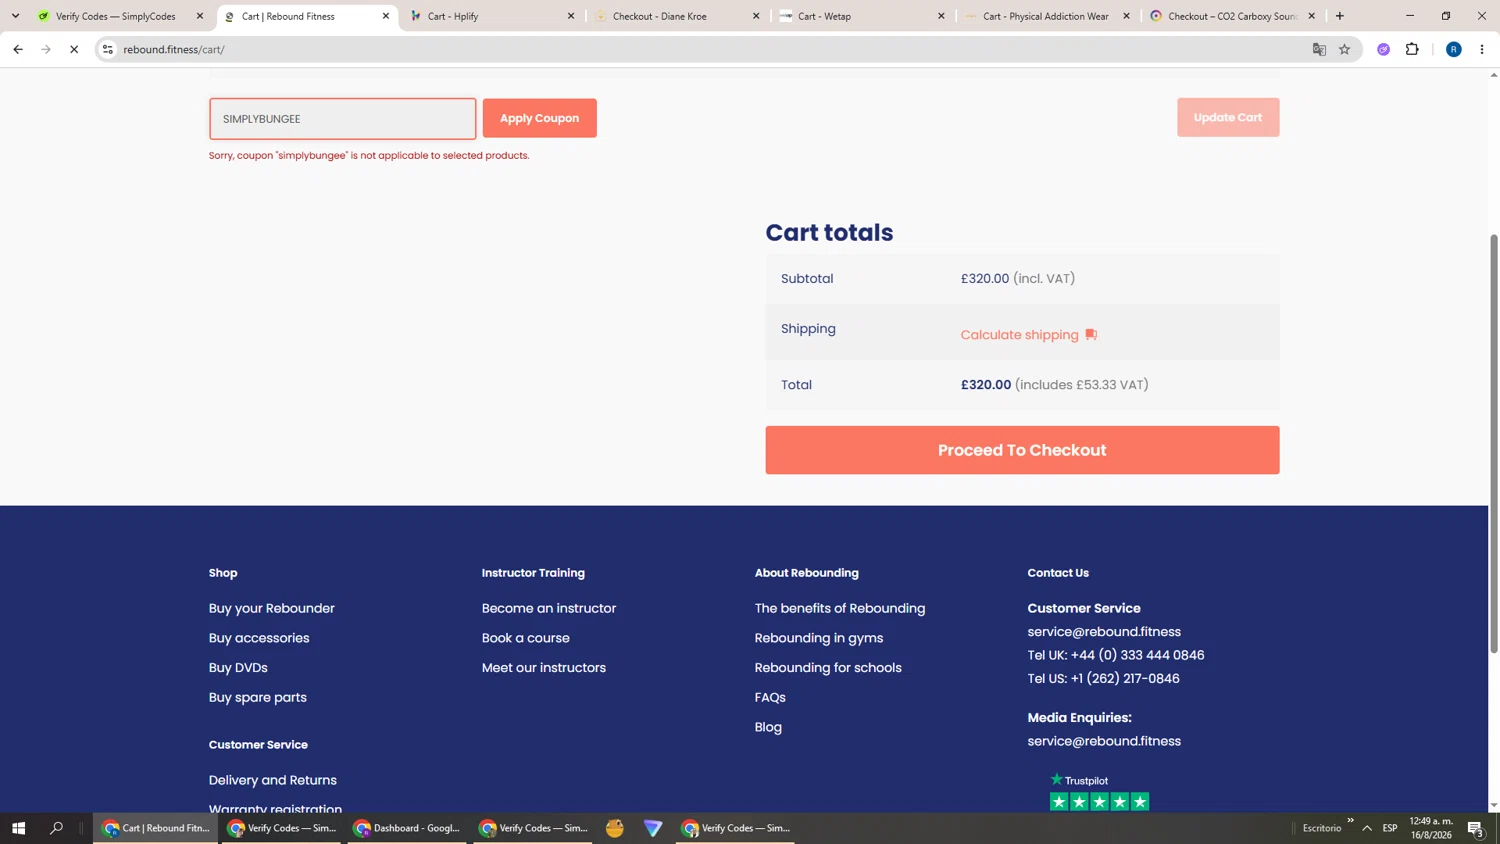Click the Apply Coupon button
The image size is (1500, 844).
coord(540,118)
